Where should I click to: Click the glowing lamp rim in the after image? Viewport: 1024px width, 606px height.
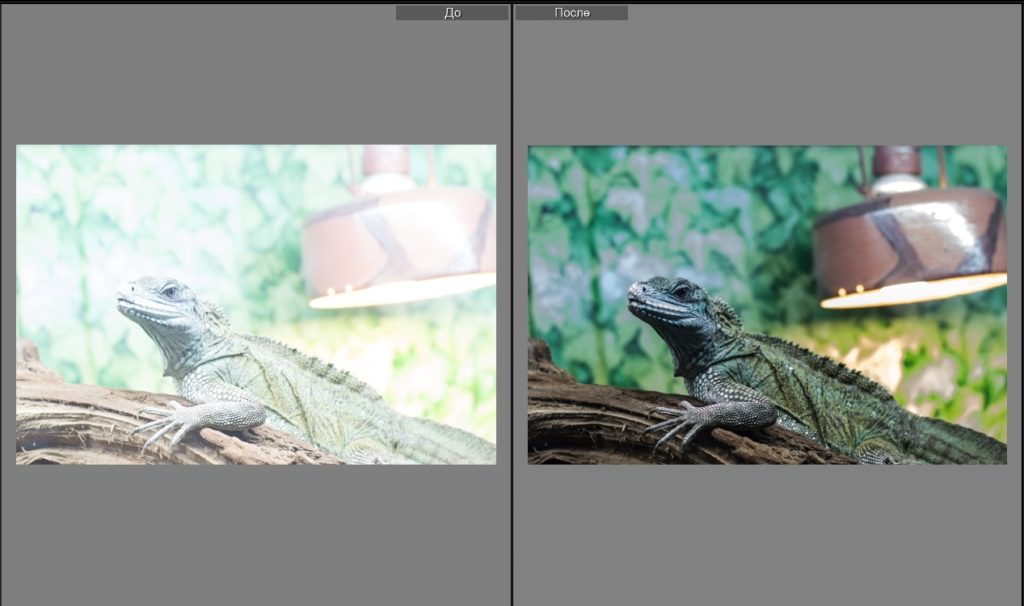coord(912,291)
